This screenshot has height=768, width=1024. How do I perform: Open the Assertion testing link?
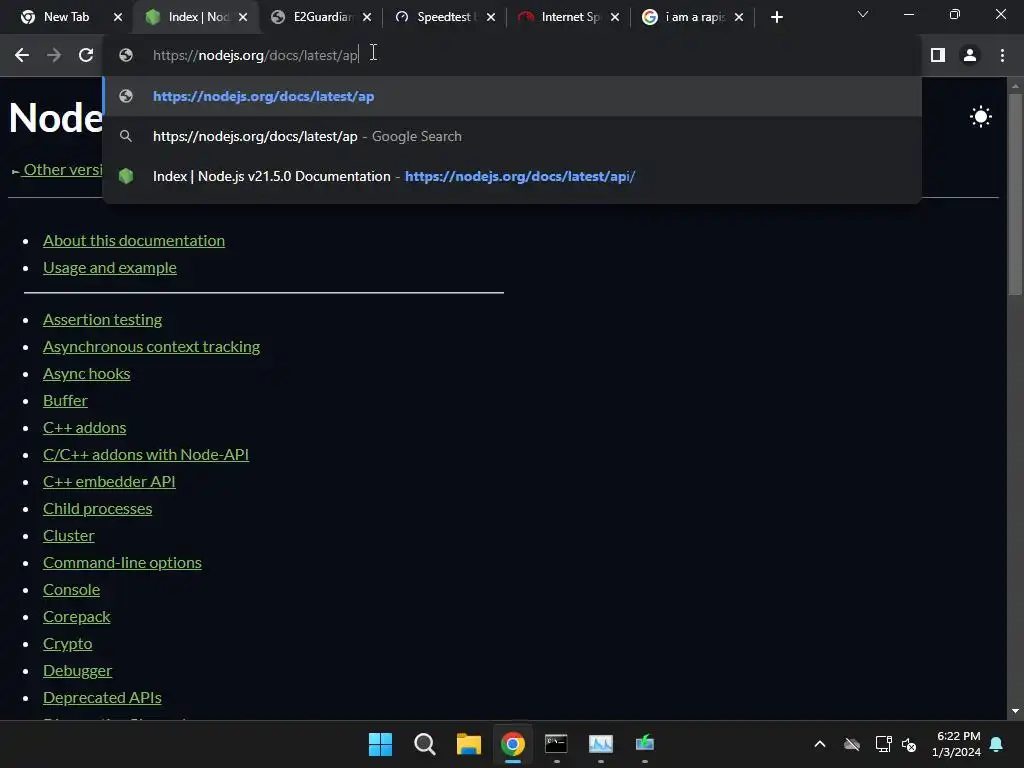[103, 319]
